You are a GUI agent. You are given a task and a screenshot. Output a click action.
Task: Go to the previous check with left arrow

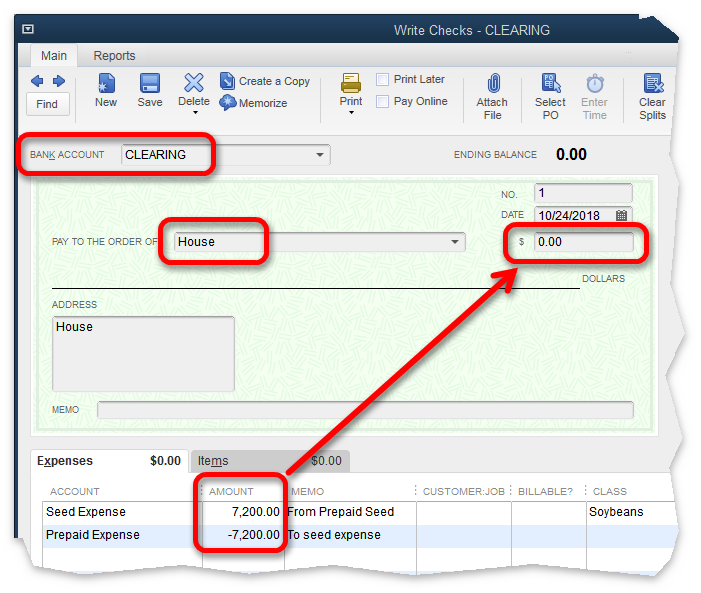37,81
